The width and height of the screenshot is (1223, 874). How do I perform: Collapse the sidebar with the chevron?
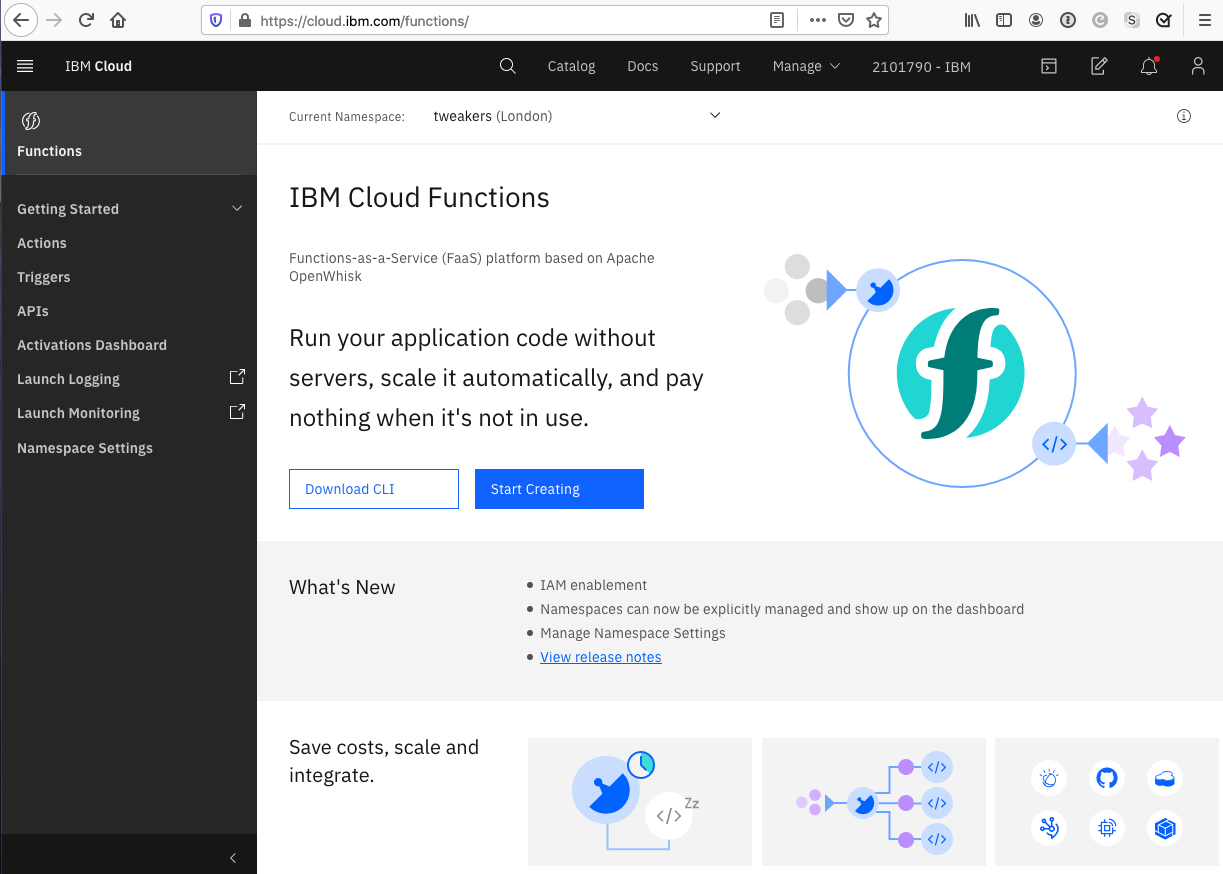(233, 858)
